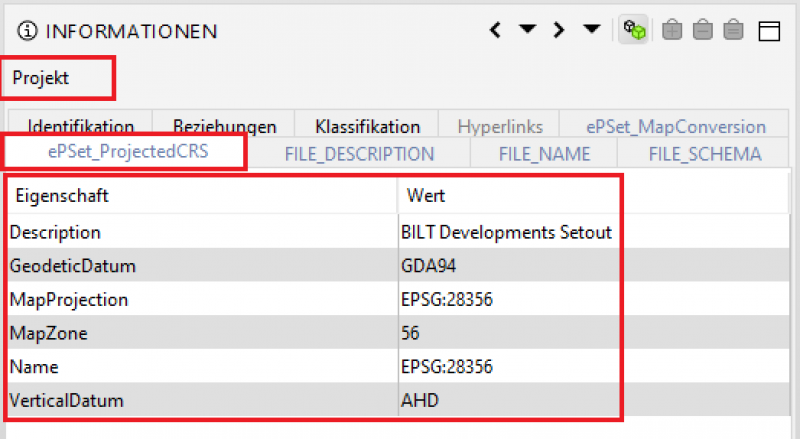Click the basket equals icon
This screenshot has width=800, height=439.
[x=734, y=30]
